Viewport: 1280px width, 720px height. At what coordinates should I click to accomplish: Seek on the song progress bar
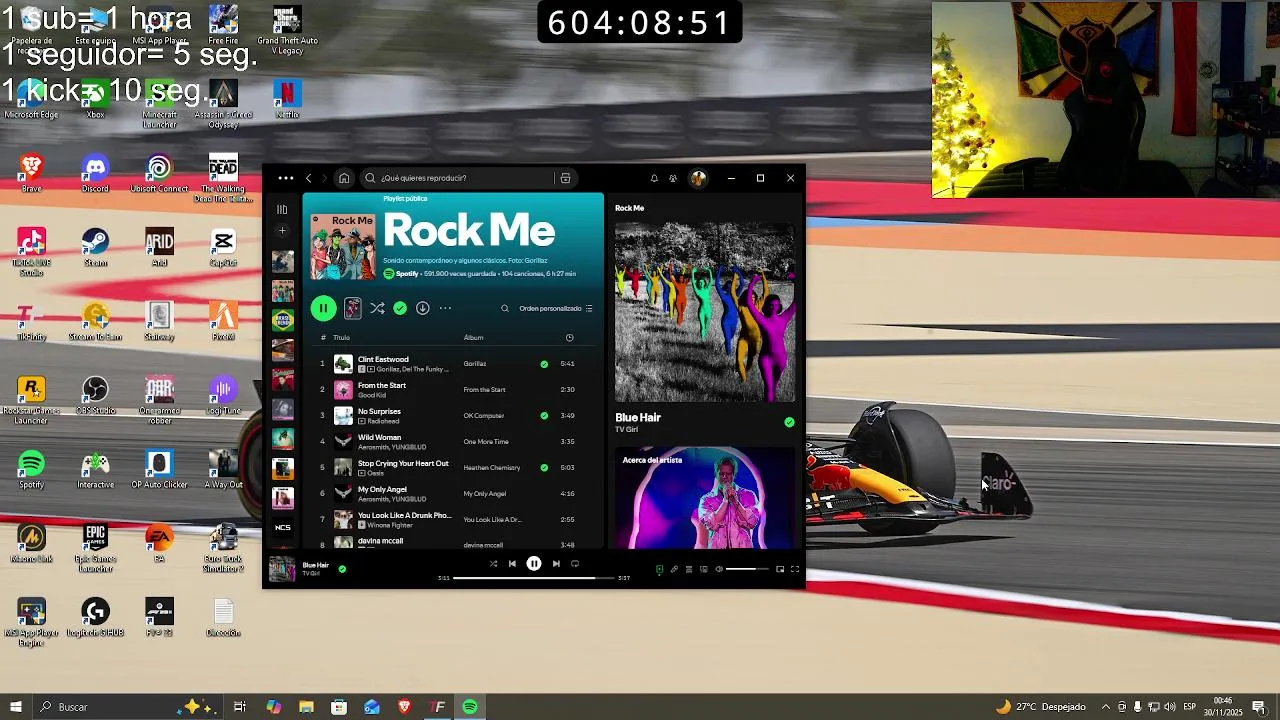534,578
